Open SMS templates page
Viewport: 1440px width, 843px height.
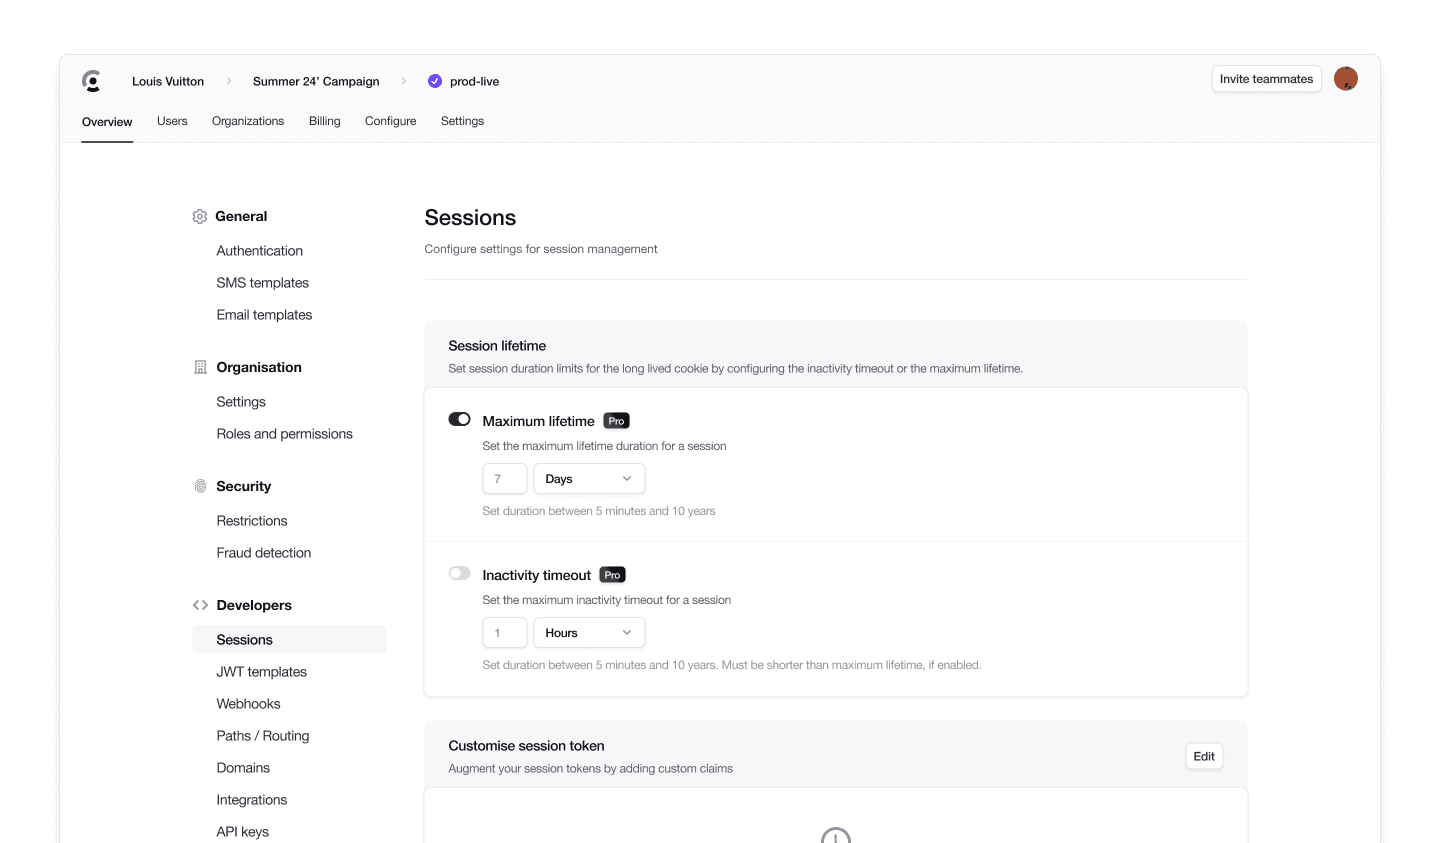pos(263,283)
